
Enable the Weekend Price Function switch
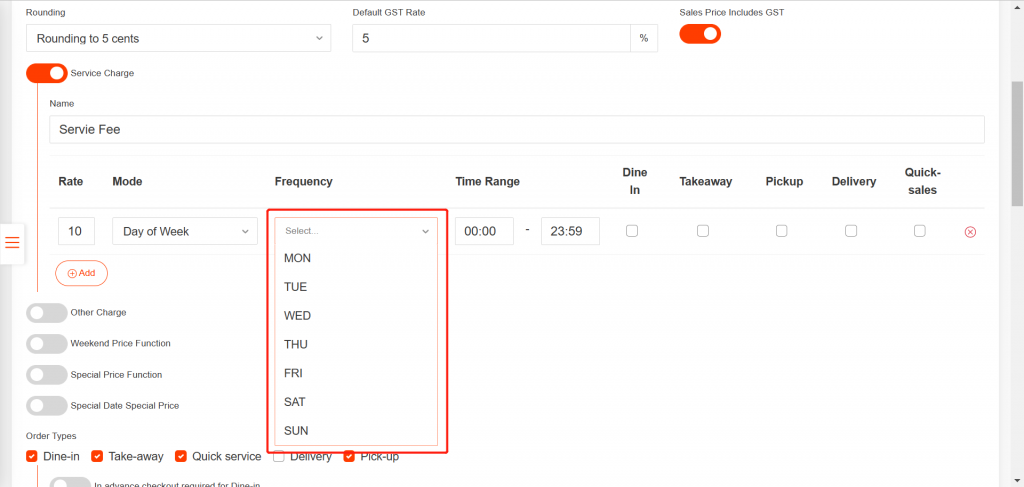47,343
